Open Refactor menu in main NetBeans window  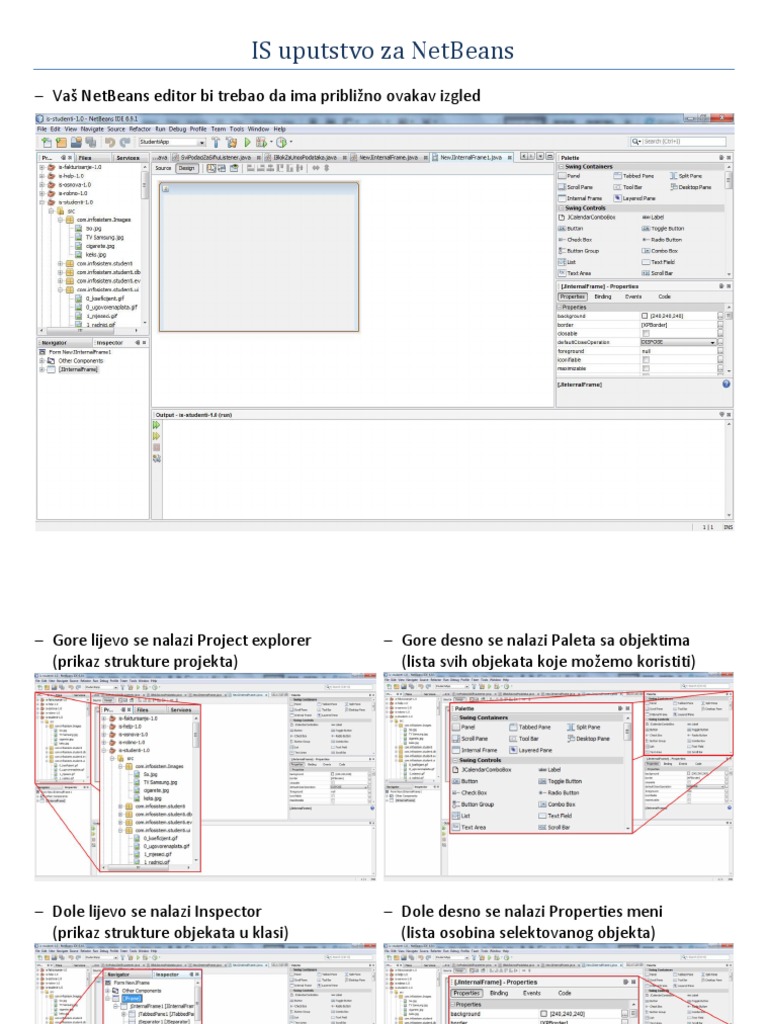tap(140, 129)
